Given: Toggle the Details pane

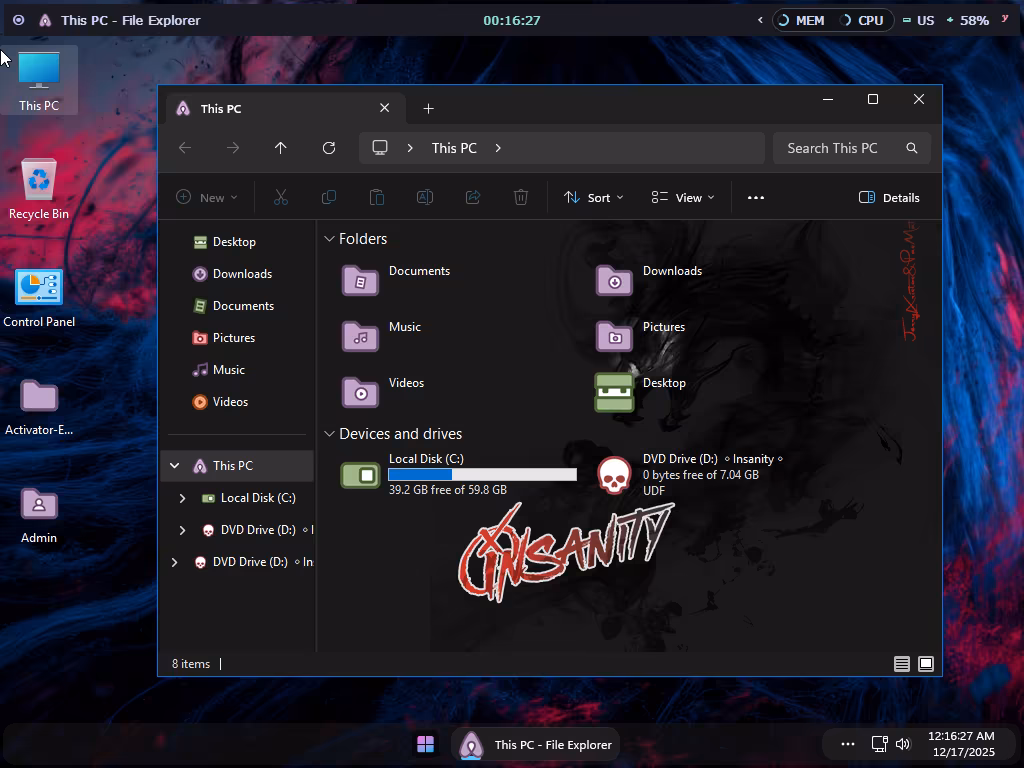Looking at the screenshot, I should point(889,198).
